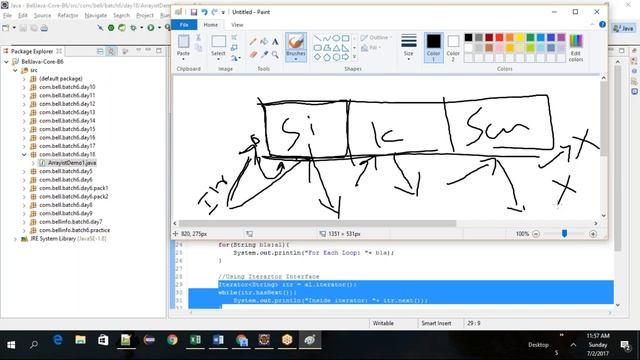This screenshot has height=360, width=640.
Task: Choose the Rectangle shape in Shapes gallery
Action: [x=346, y=38]
